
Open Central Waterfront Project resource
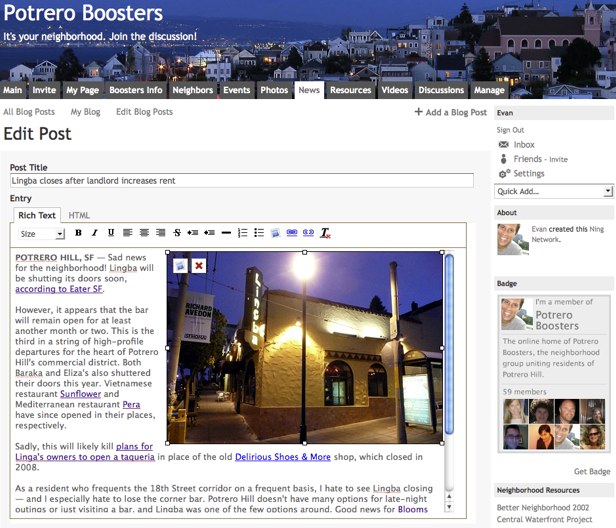[x=544, y=519]
